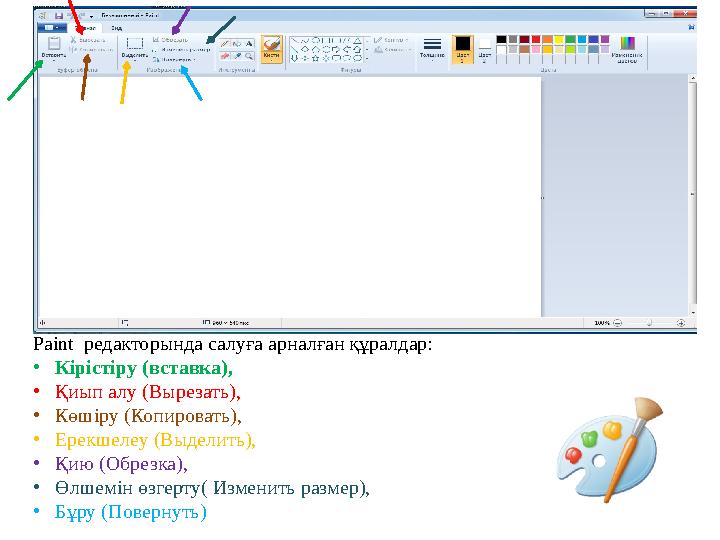Click the zoom slider in the status bar
720x540 pixels.
649,323
